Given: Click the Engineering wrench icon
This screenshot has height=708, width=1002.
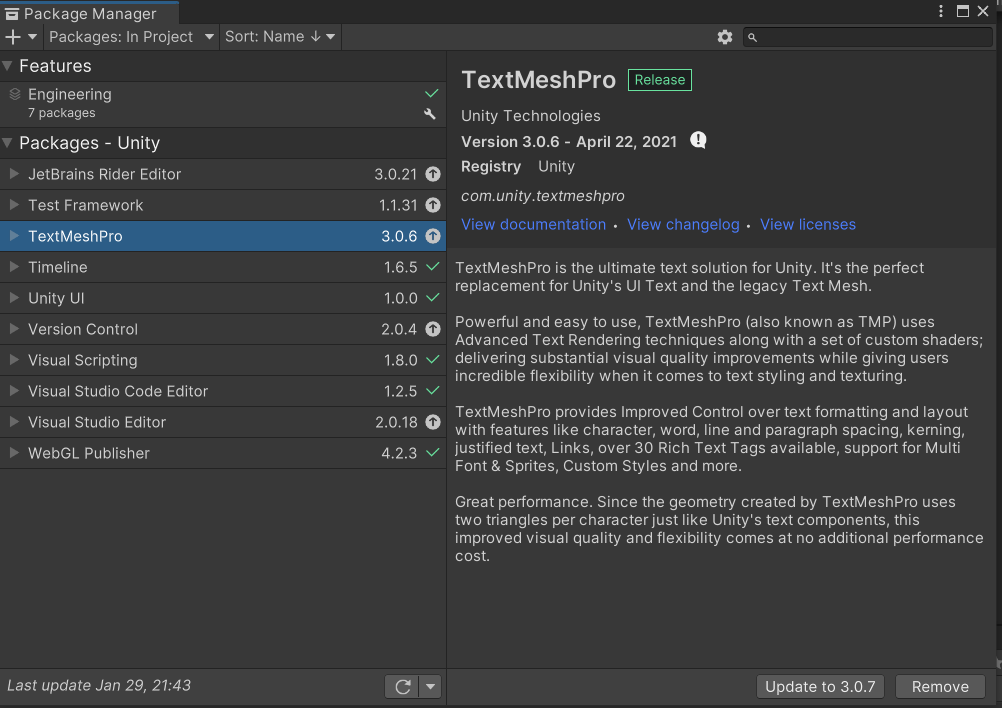Looking at the screenshot, I should [x=430, y=114].
